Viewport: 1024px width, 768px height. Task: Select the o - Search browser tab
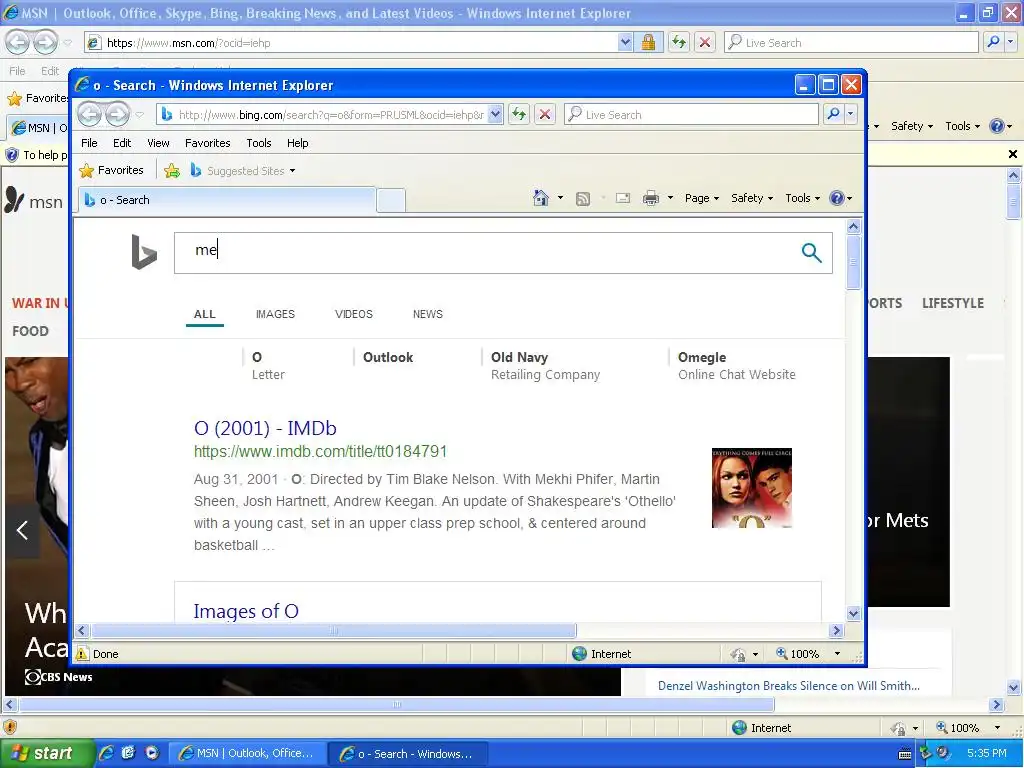pos(227,200)
